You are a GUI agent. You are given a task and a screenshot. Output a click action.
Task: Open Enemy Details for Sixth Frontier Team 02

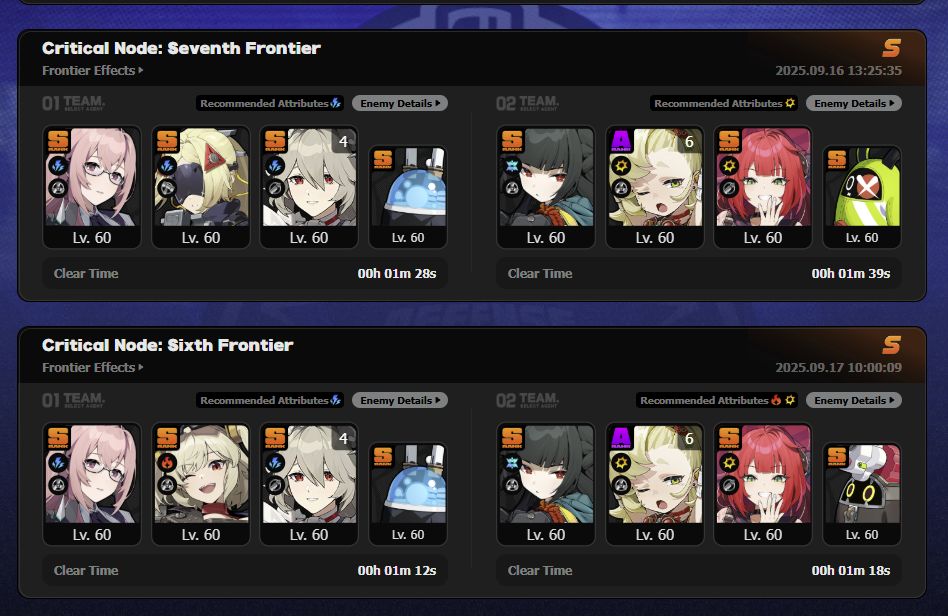tap(854, 400)
